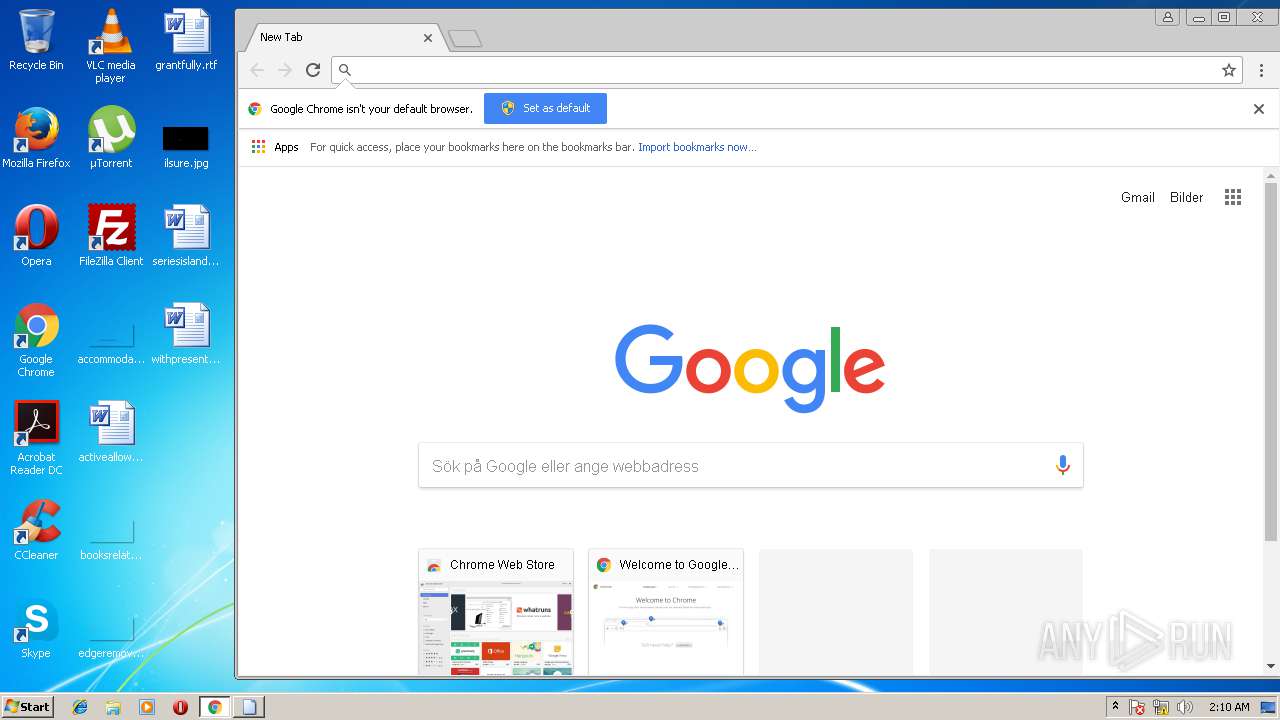Open the Welcome to Google Chrome thumbnail
1280x720 pixels.
666,612
